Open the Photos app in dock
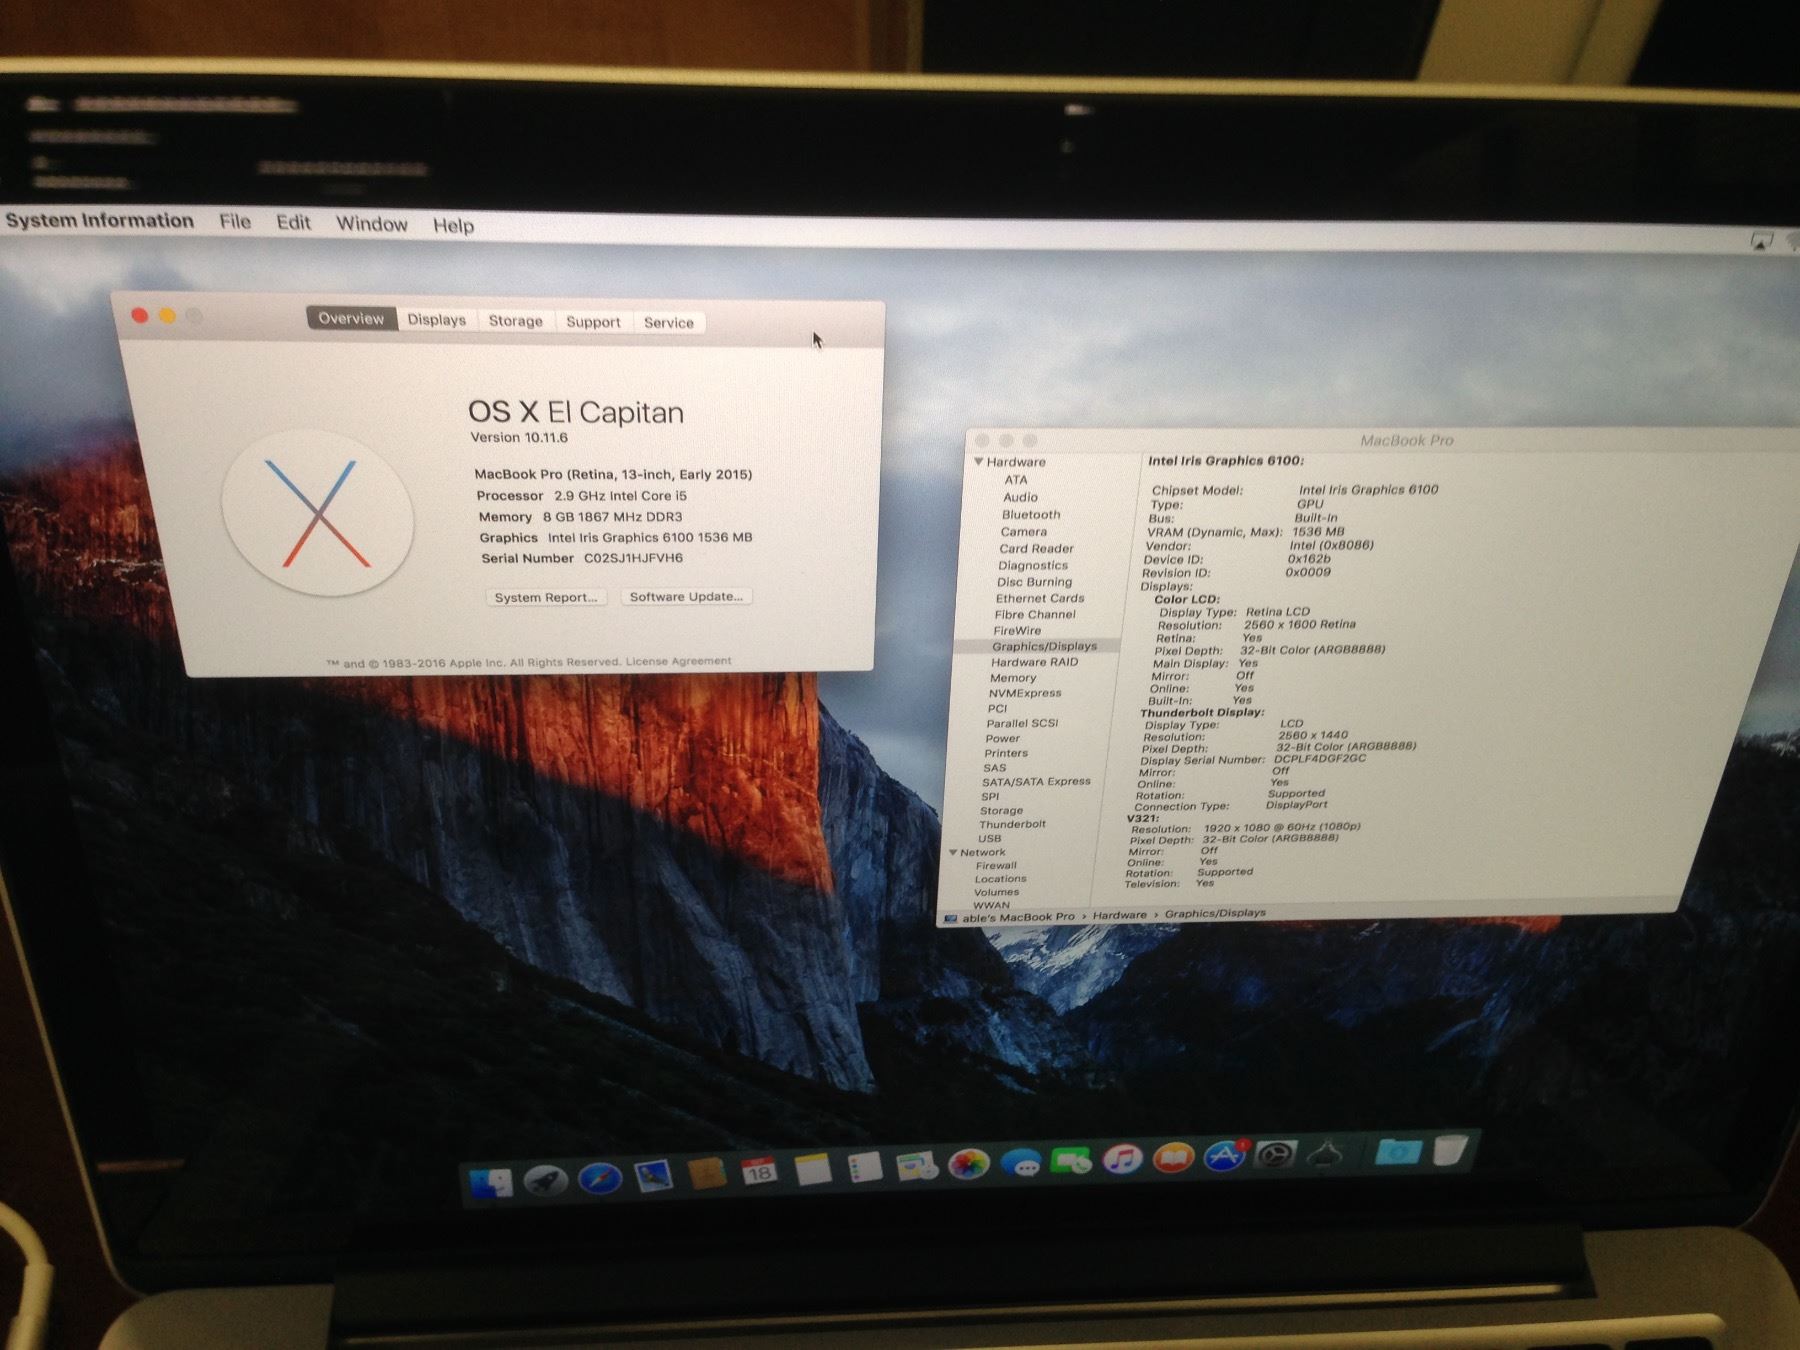Viewport: 1800px width, 1350px height. (x=968, y=1165)
